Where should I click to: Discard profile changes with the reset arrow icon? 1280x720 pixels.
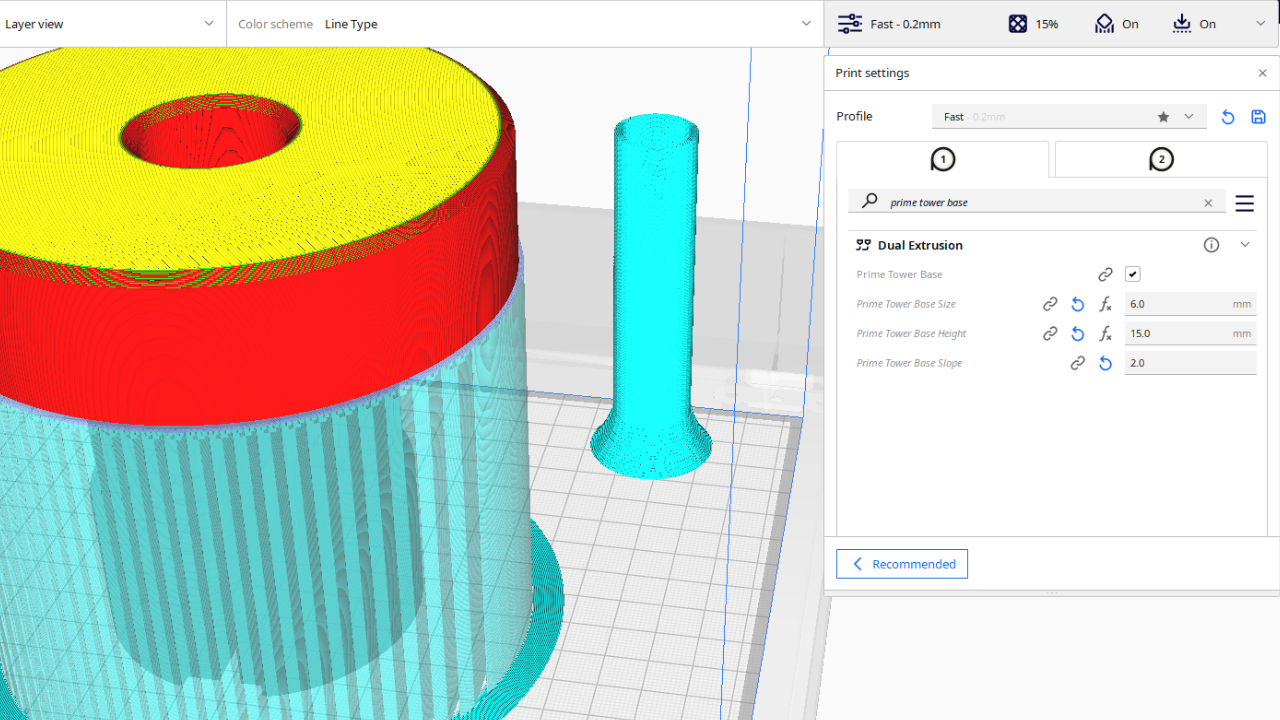click(x=1228, y=117)
